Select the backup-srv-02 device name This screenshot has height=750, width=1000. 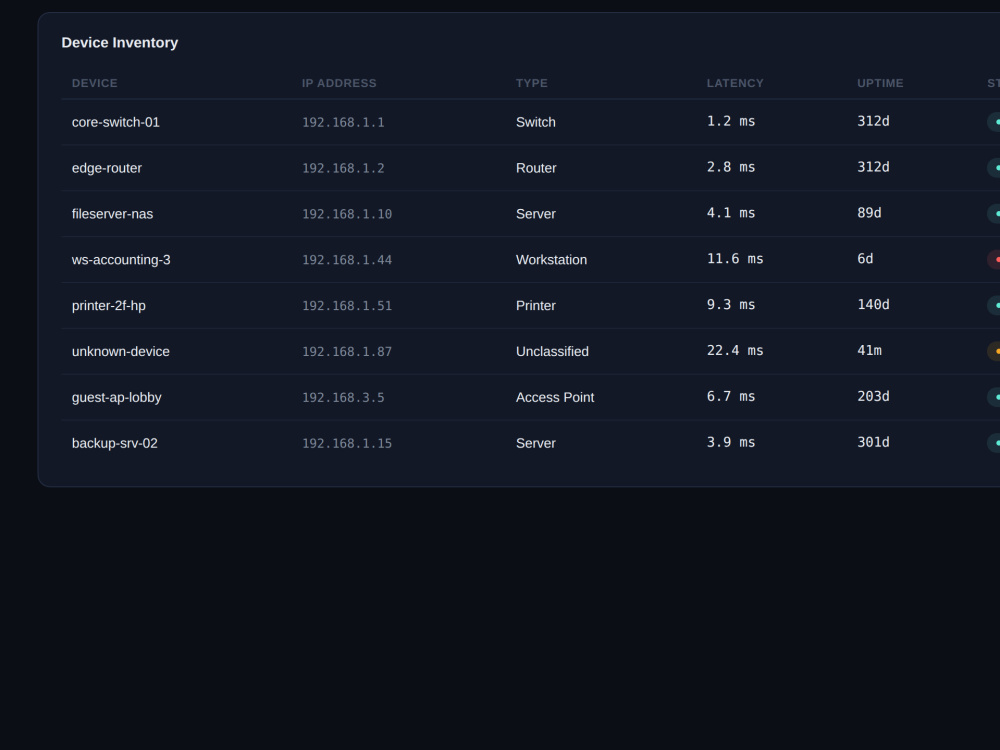(115, 443)
